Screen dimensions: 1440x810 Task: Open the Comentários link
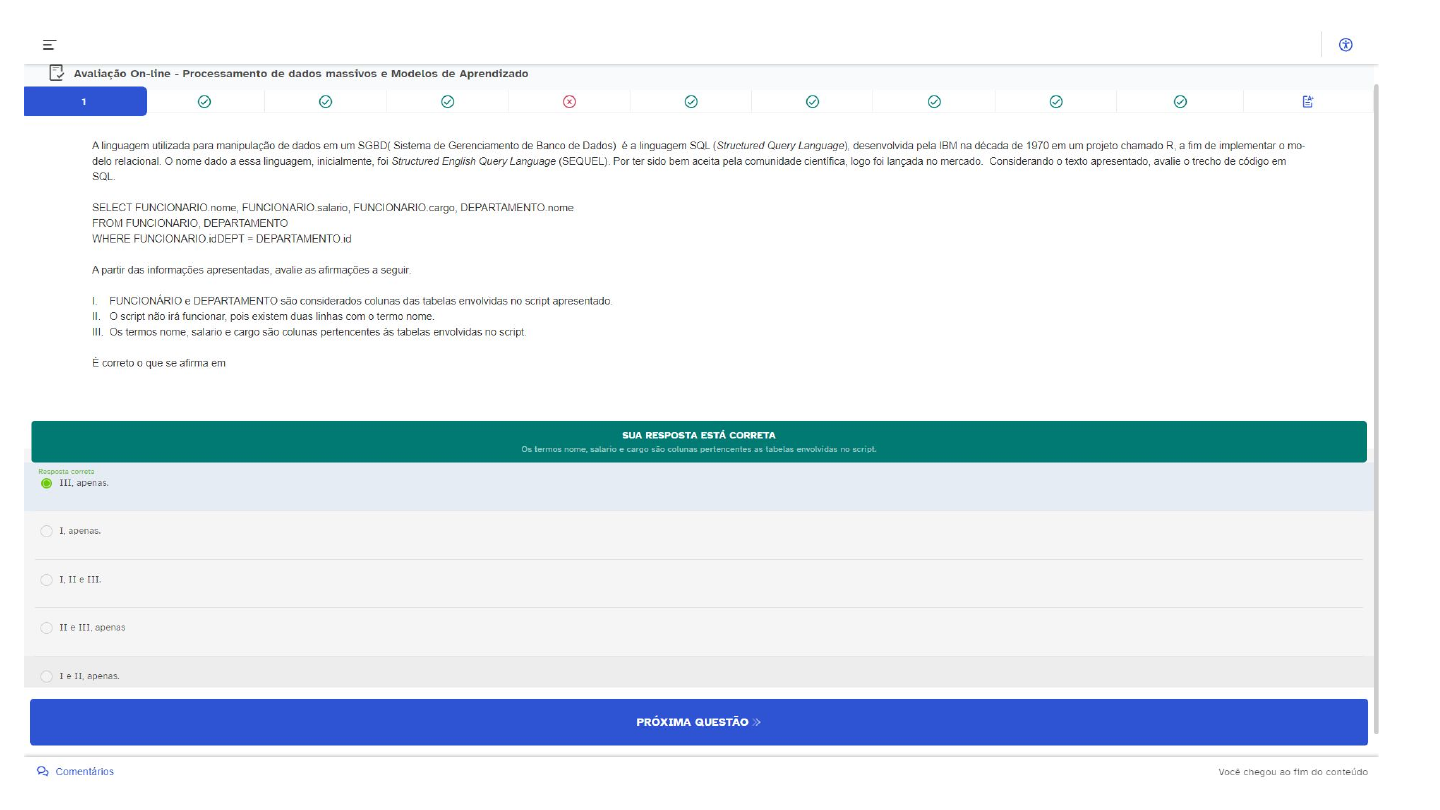(84, 771)
